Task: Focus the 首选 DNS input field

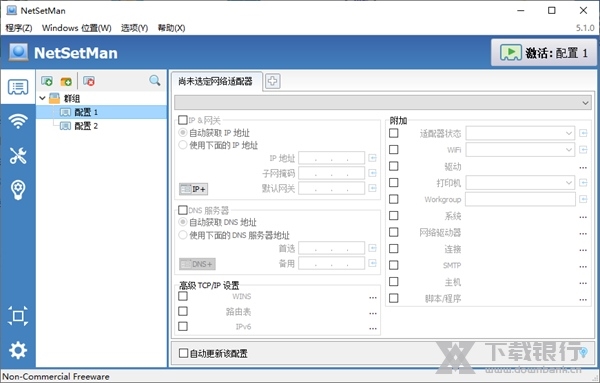Action: tap(331, 248)
